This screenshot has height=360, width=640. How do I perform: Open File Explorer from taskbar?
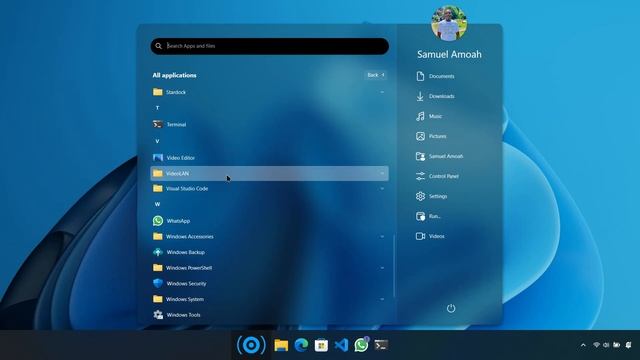coord(281,345)
